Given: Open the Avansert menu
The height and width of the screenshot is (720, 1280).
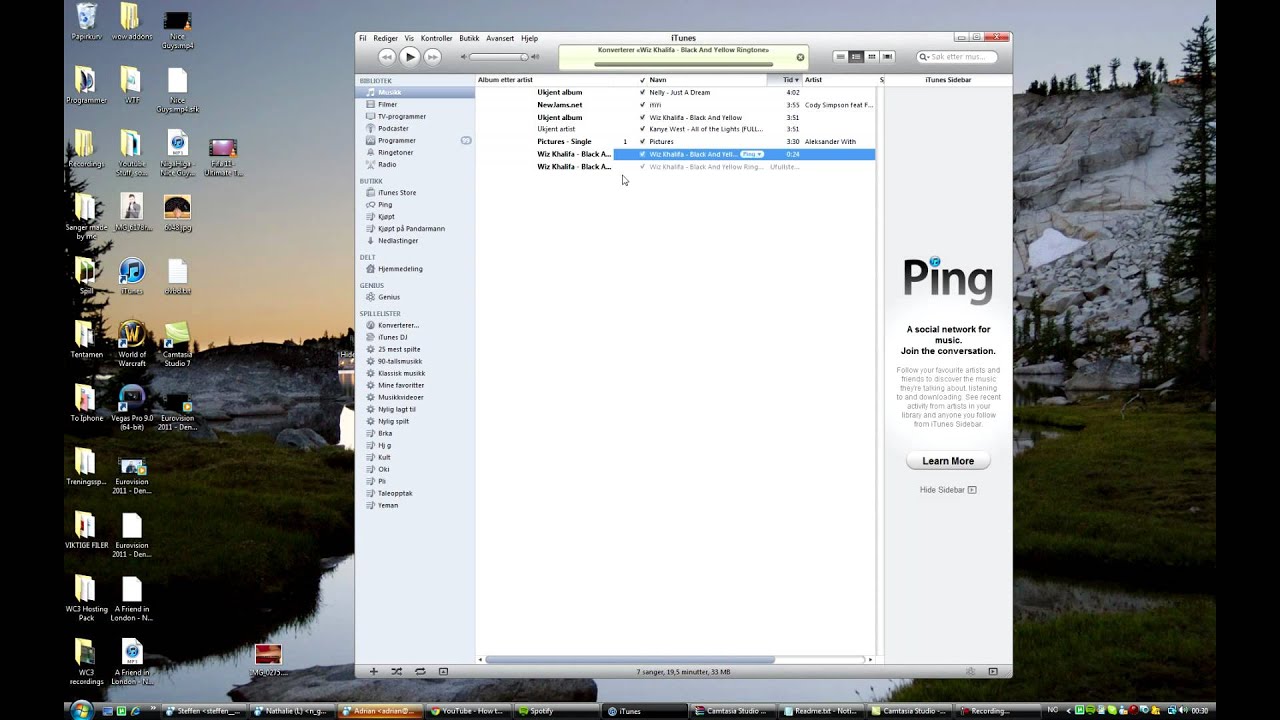Looking at the screenshot, I should (500, 38).
